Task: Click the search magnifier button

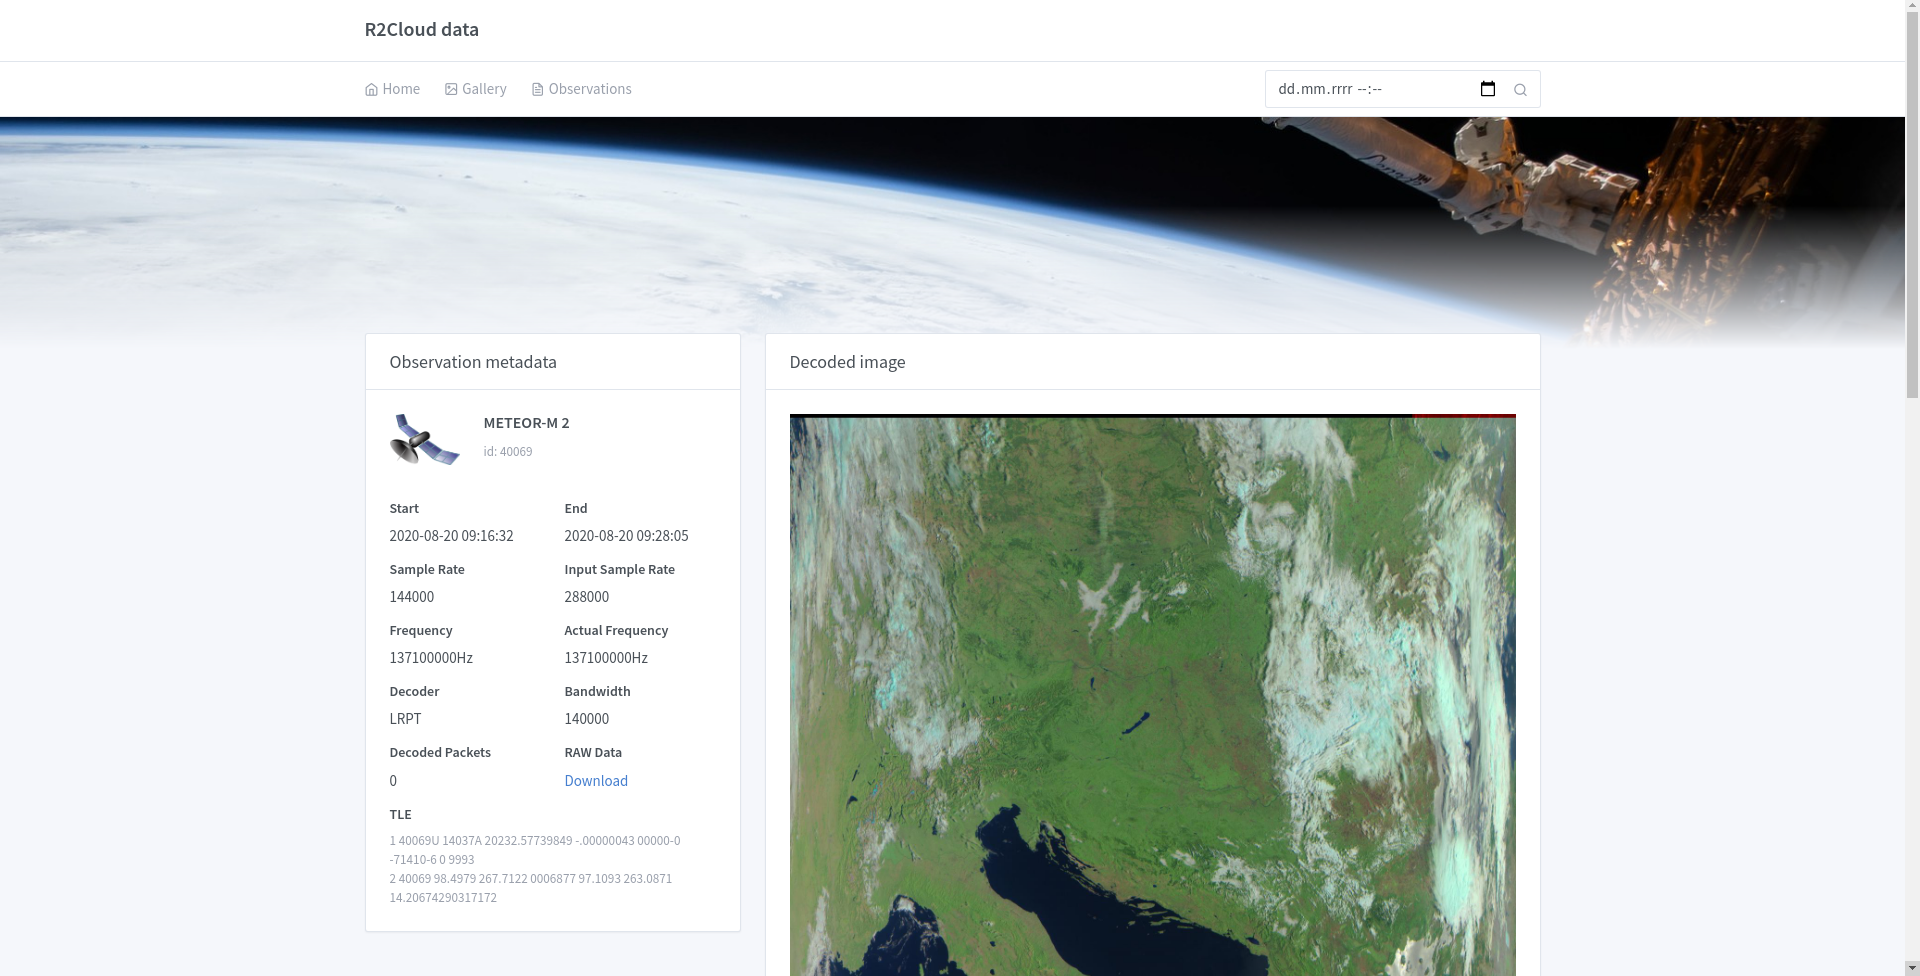Action: tap(1520, 90)
